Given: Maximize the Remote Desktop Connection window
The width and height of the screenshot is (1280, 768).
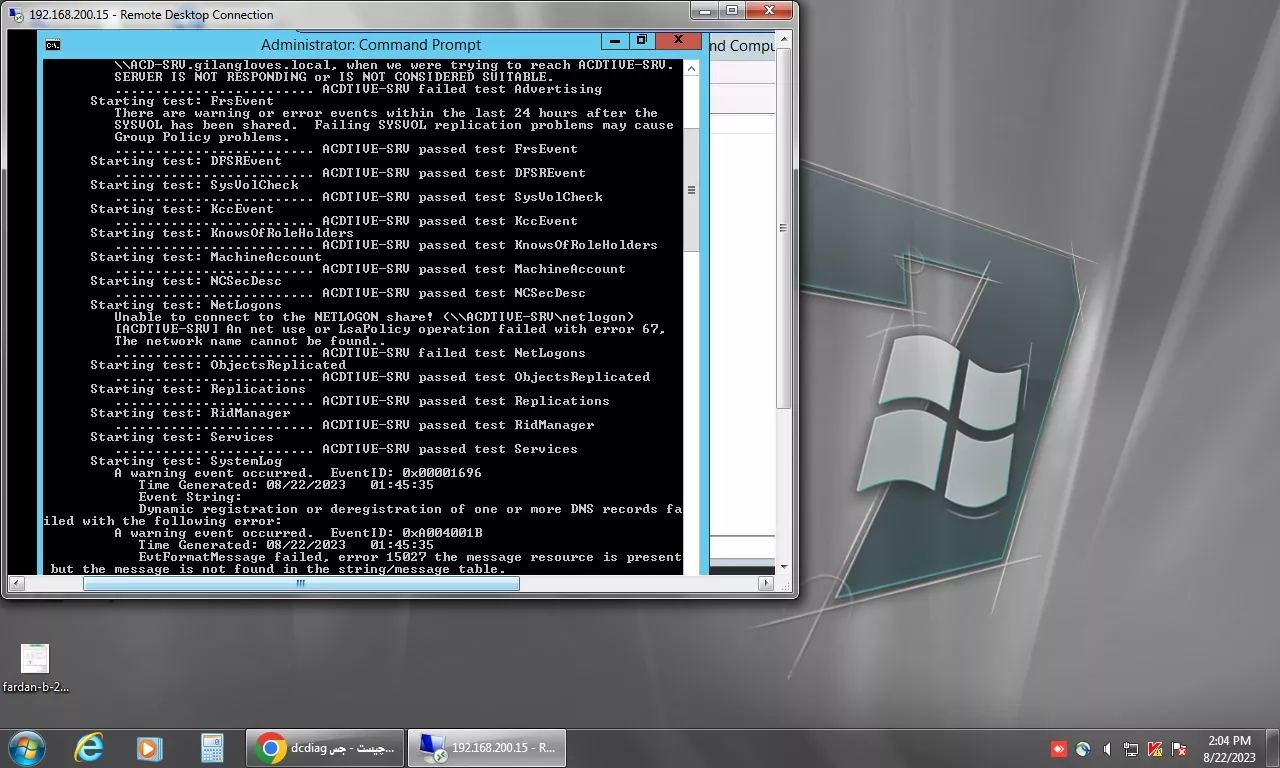Looking at the screenshot, I should (x=732, y=11).
